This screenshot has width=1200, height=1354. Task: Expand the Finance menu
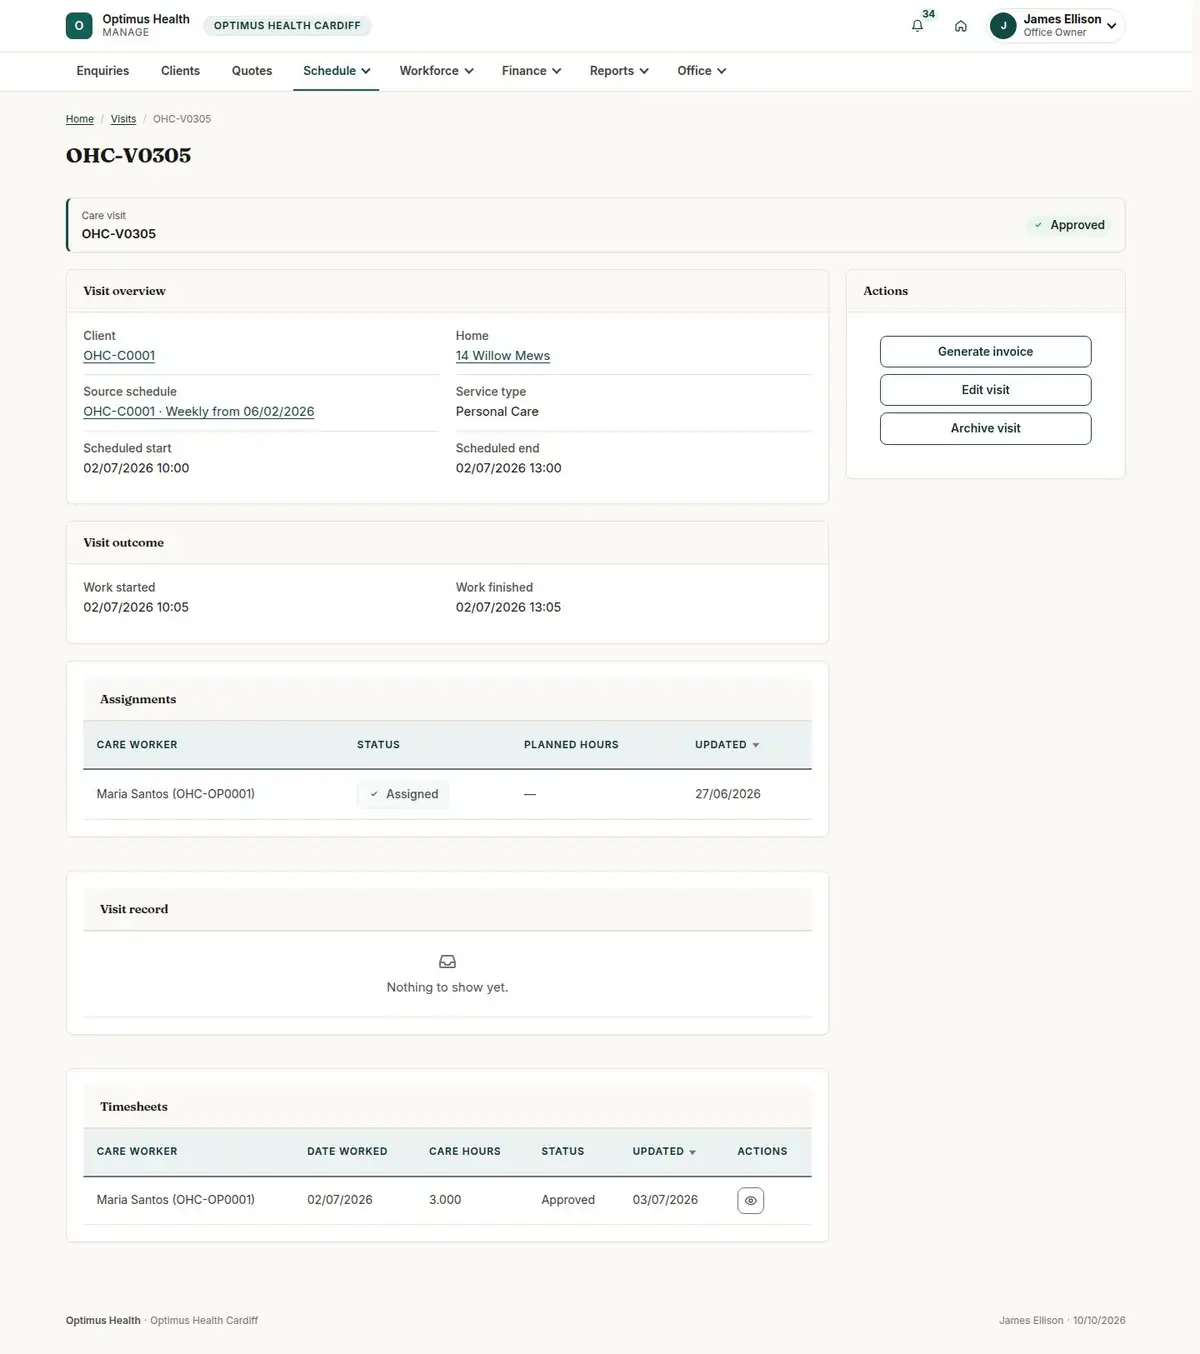[x=531, y=71]
